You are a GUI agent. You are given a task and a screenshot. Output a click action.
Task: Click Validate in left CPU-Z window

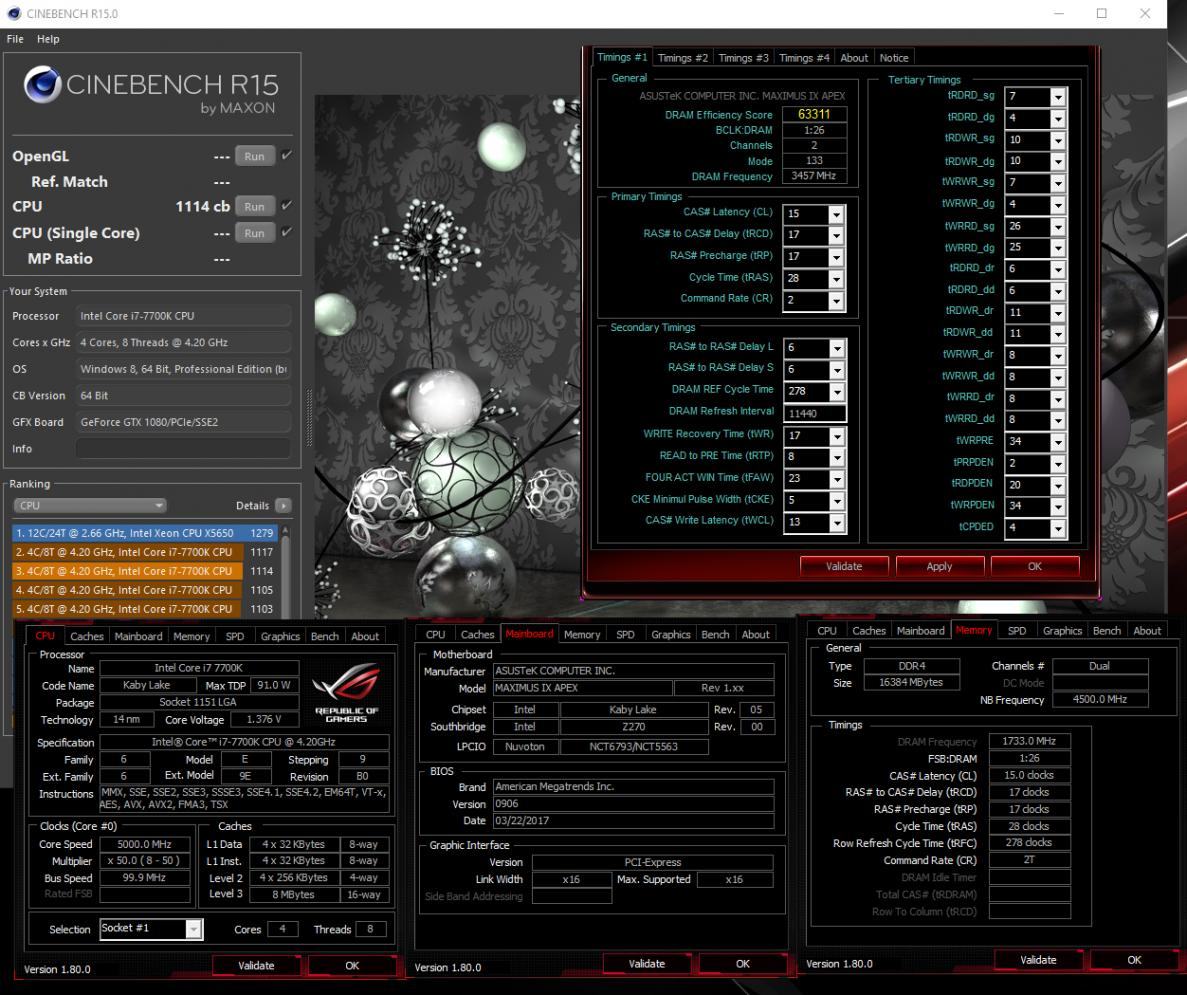tap(256, 965)
